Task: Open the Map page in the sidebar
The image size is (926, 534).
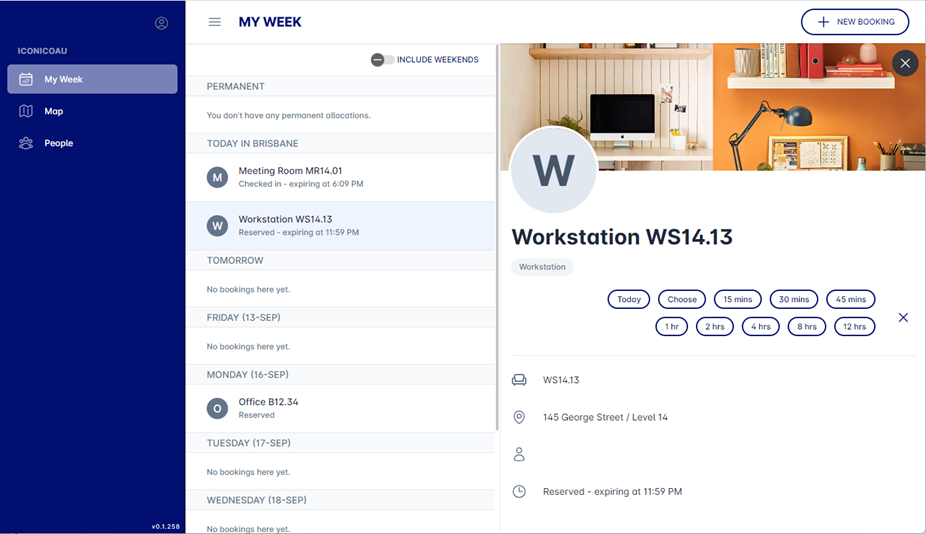Action: point(92,111)
